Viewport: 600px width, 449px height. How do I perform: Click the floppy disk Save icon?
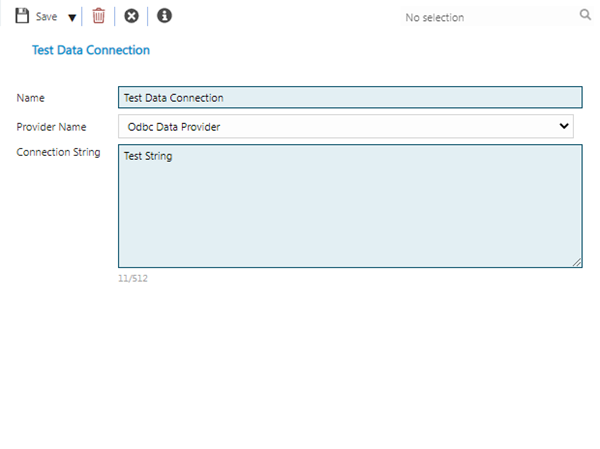pos(22,16)
